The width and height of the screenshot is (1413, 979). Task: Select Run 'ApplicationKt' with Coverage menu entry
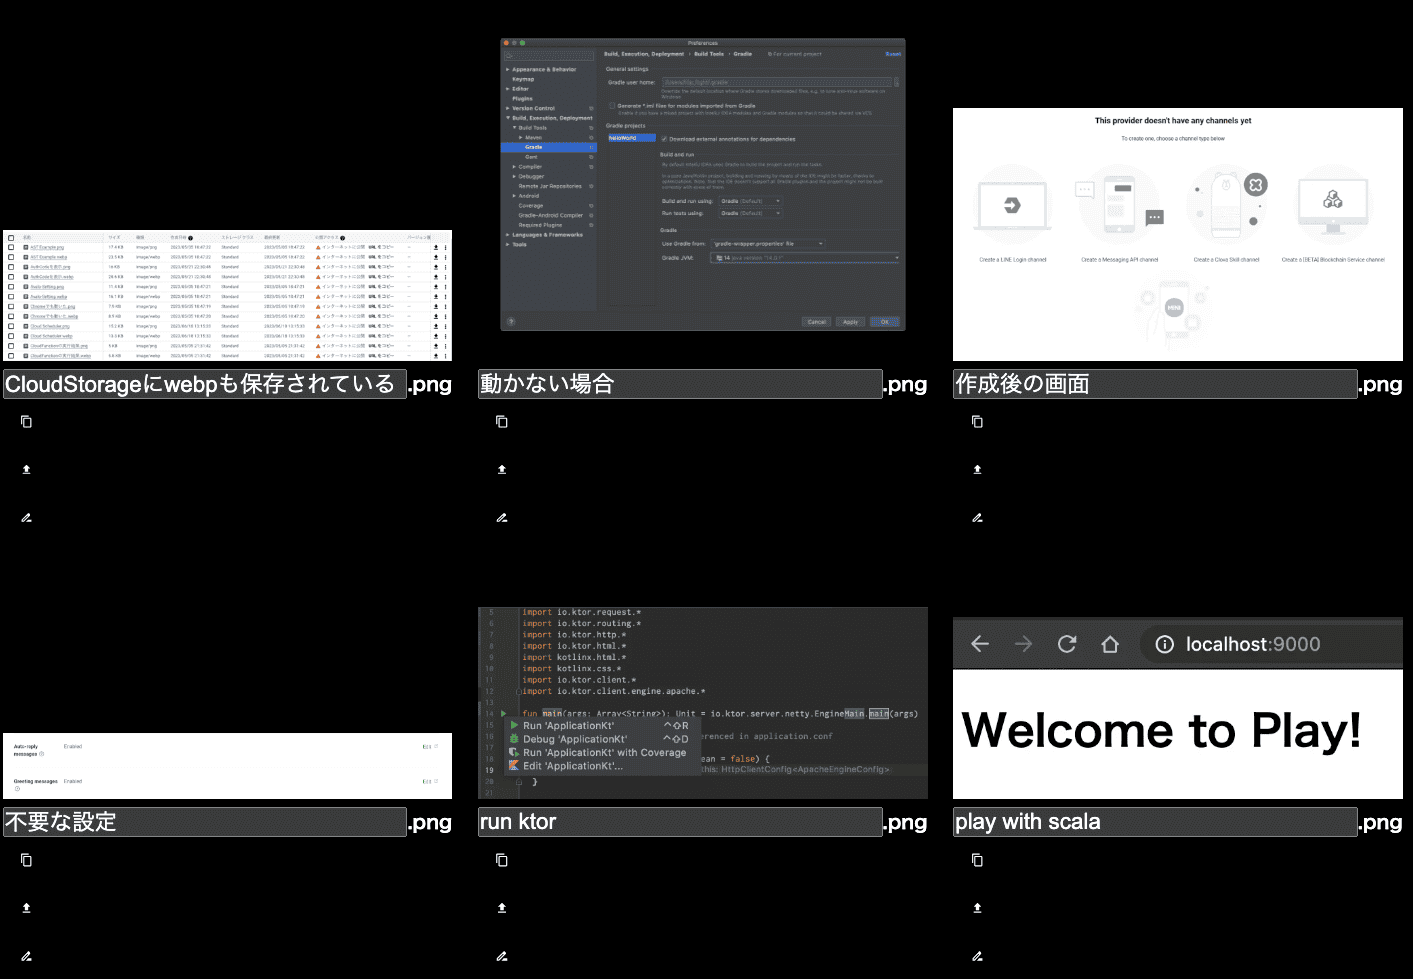[x=604, y=753]
